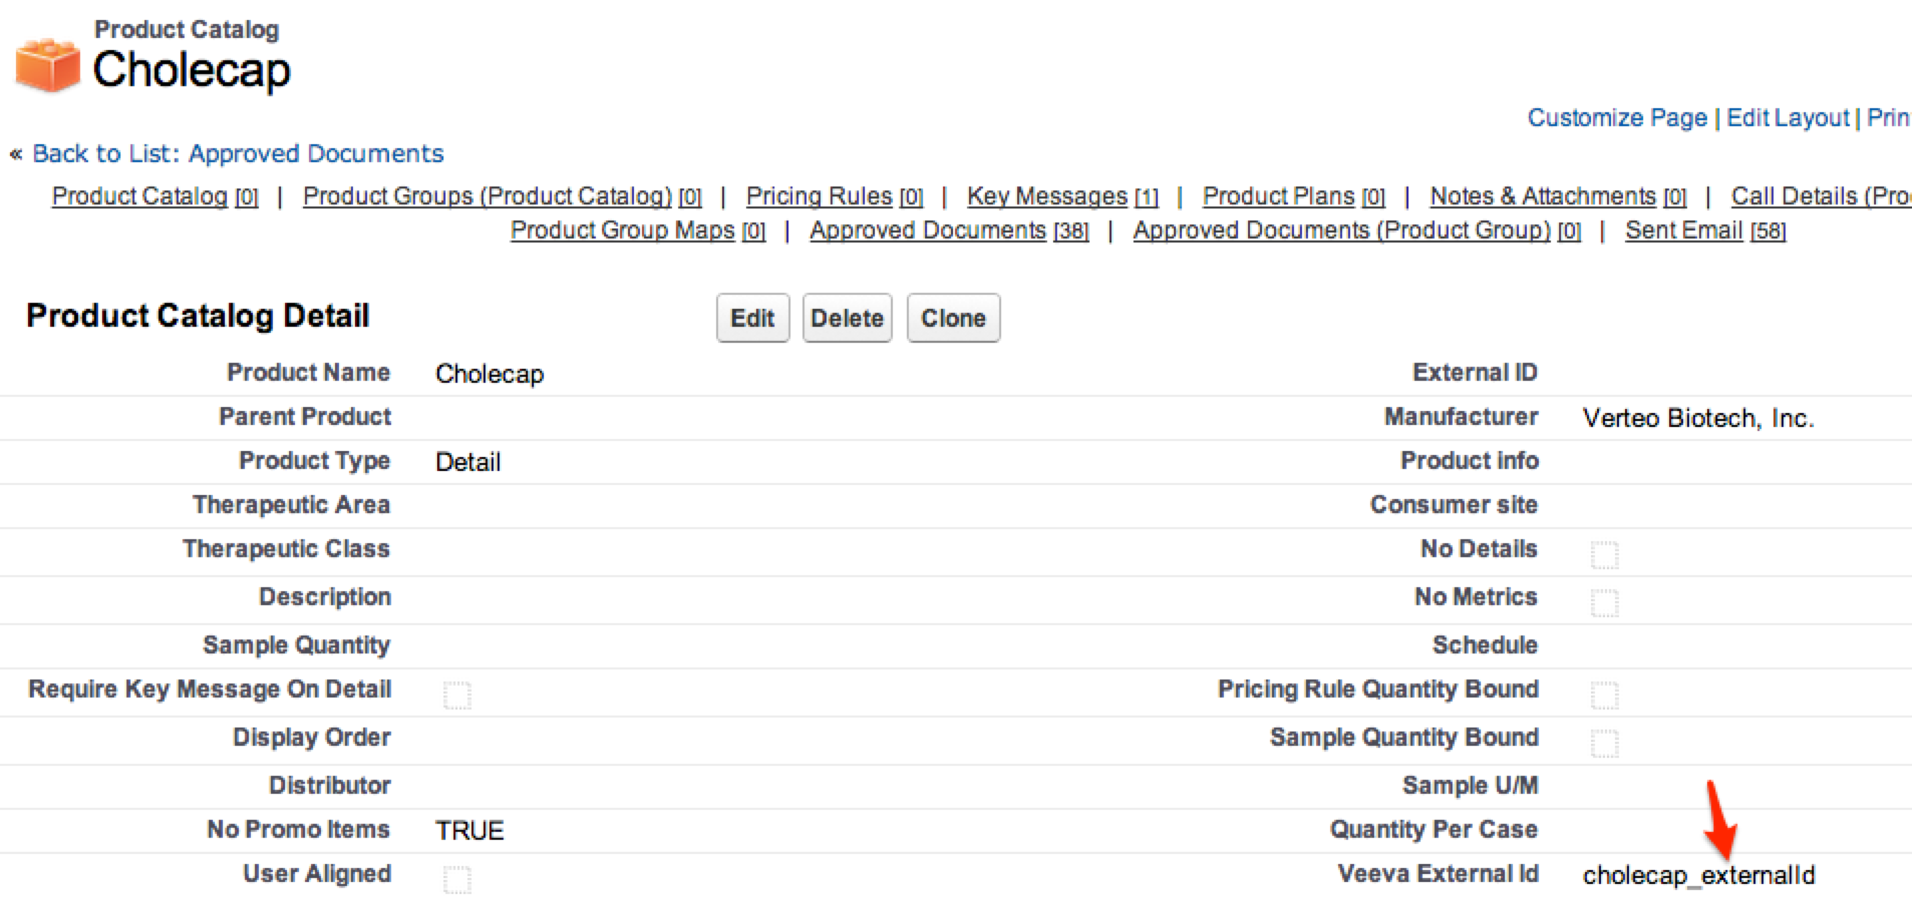Enable the User Aligned checkbox
1912x910 pixels.
point(457,878)
